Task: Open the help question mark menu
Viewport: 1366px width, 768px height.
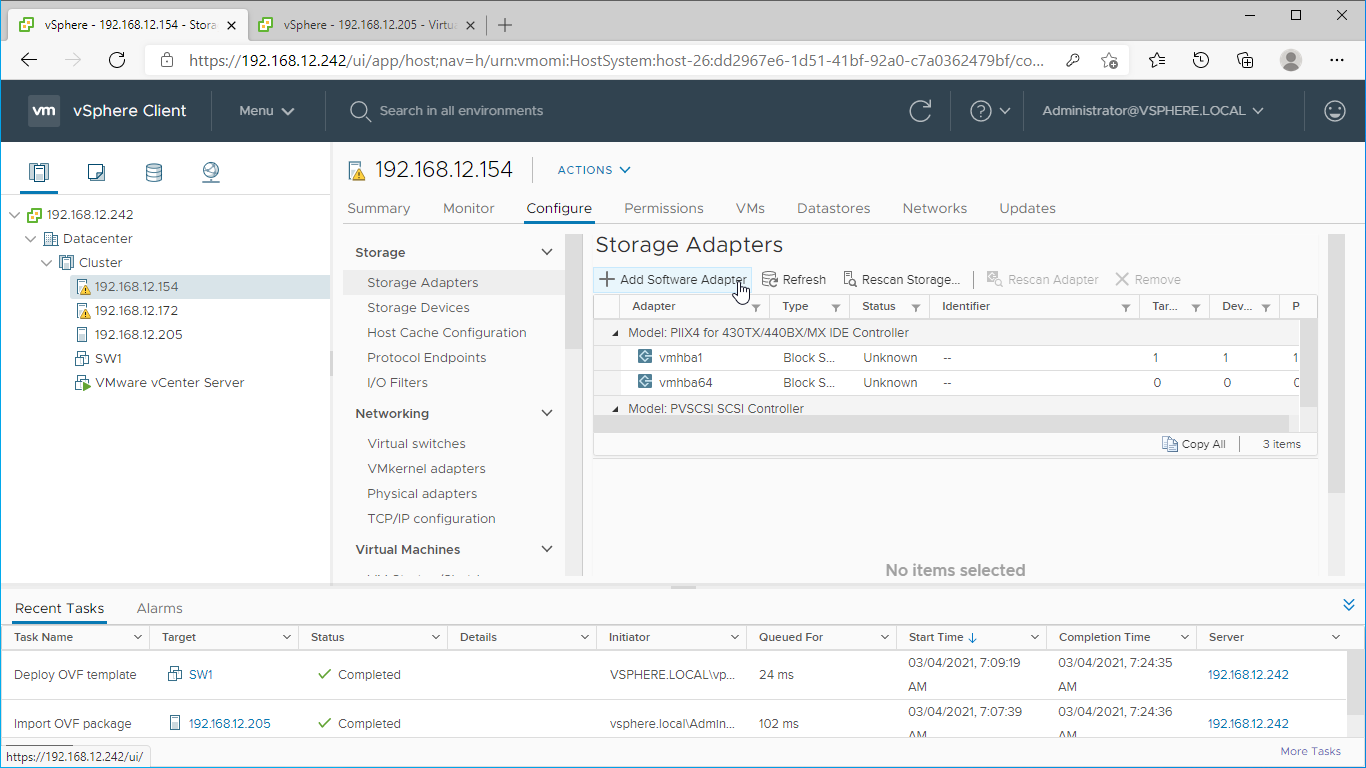Action: [990, 111]
